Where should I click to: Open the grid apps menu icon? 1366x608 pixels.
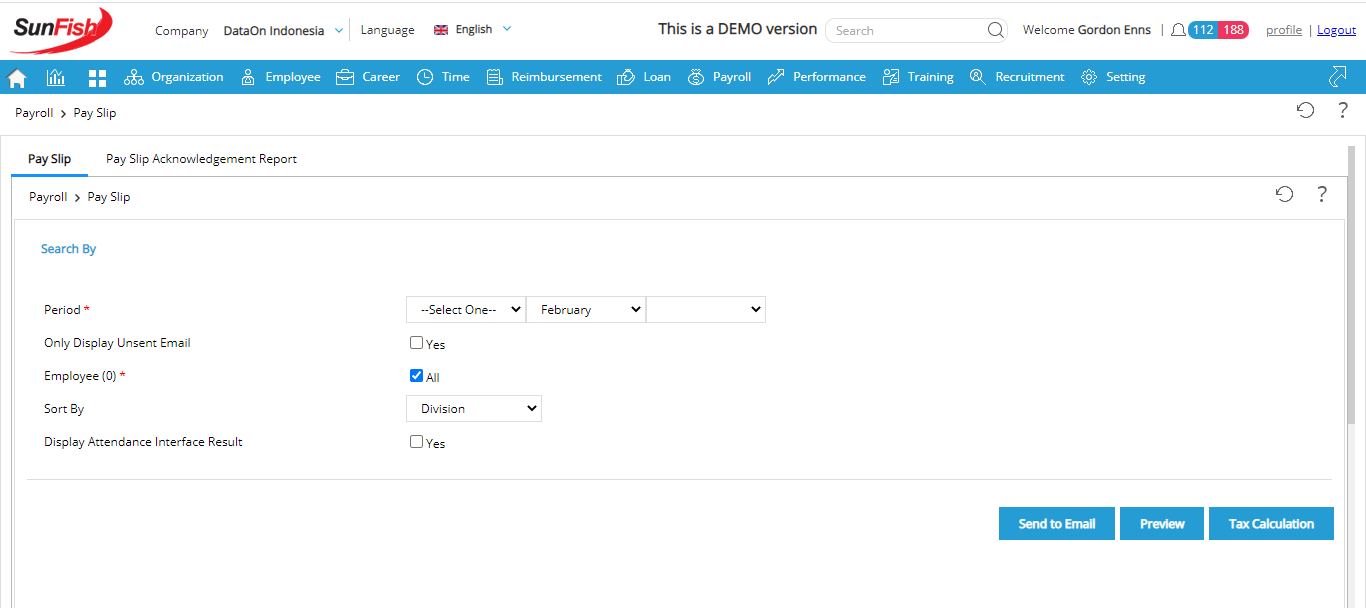coord(97,77)
